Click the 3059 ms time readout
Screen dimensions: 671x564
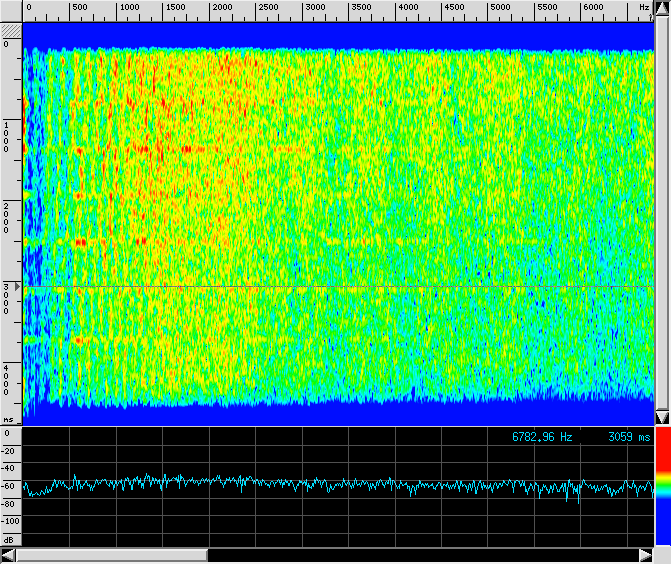coord(628,437)
